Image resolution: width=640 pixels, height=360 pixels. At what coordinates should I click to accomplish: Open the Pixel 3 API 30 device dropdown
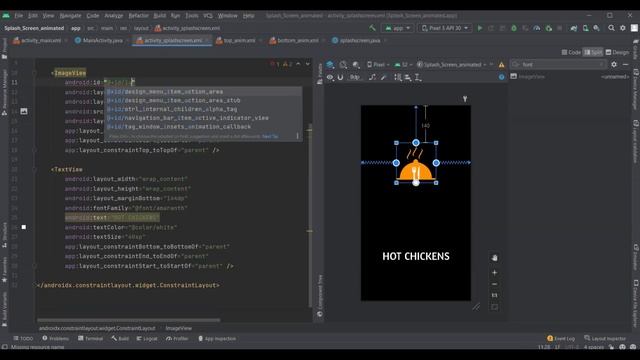(x=445, y=28)
